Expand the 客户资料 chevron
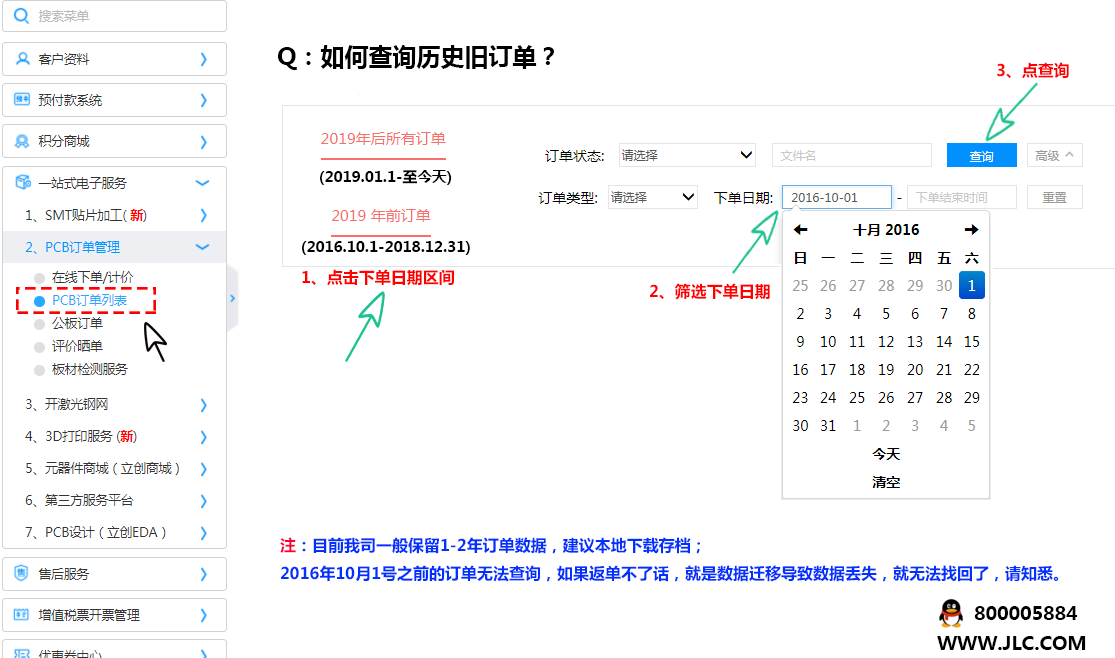1115x658 pixels. click(x=204, y=59)
